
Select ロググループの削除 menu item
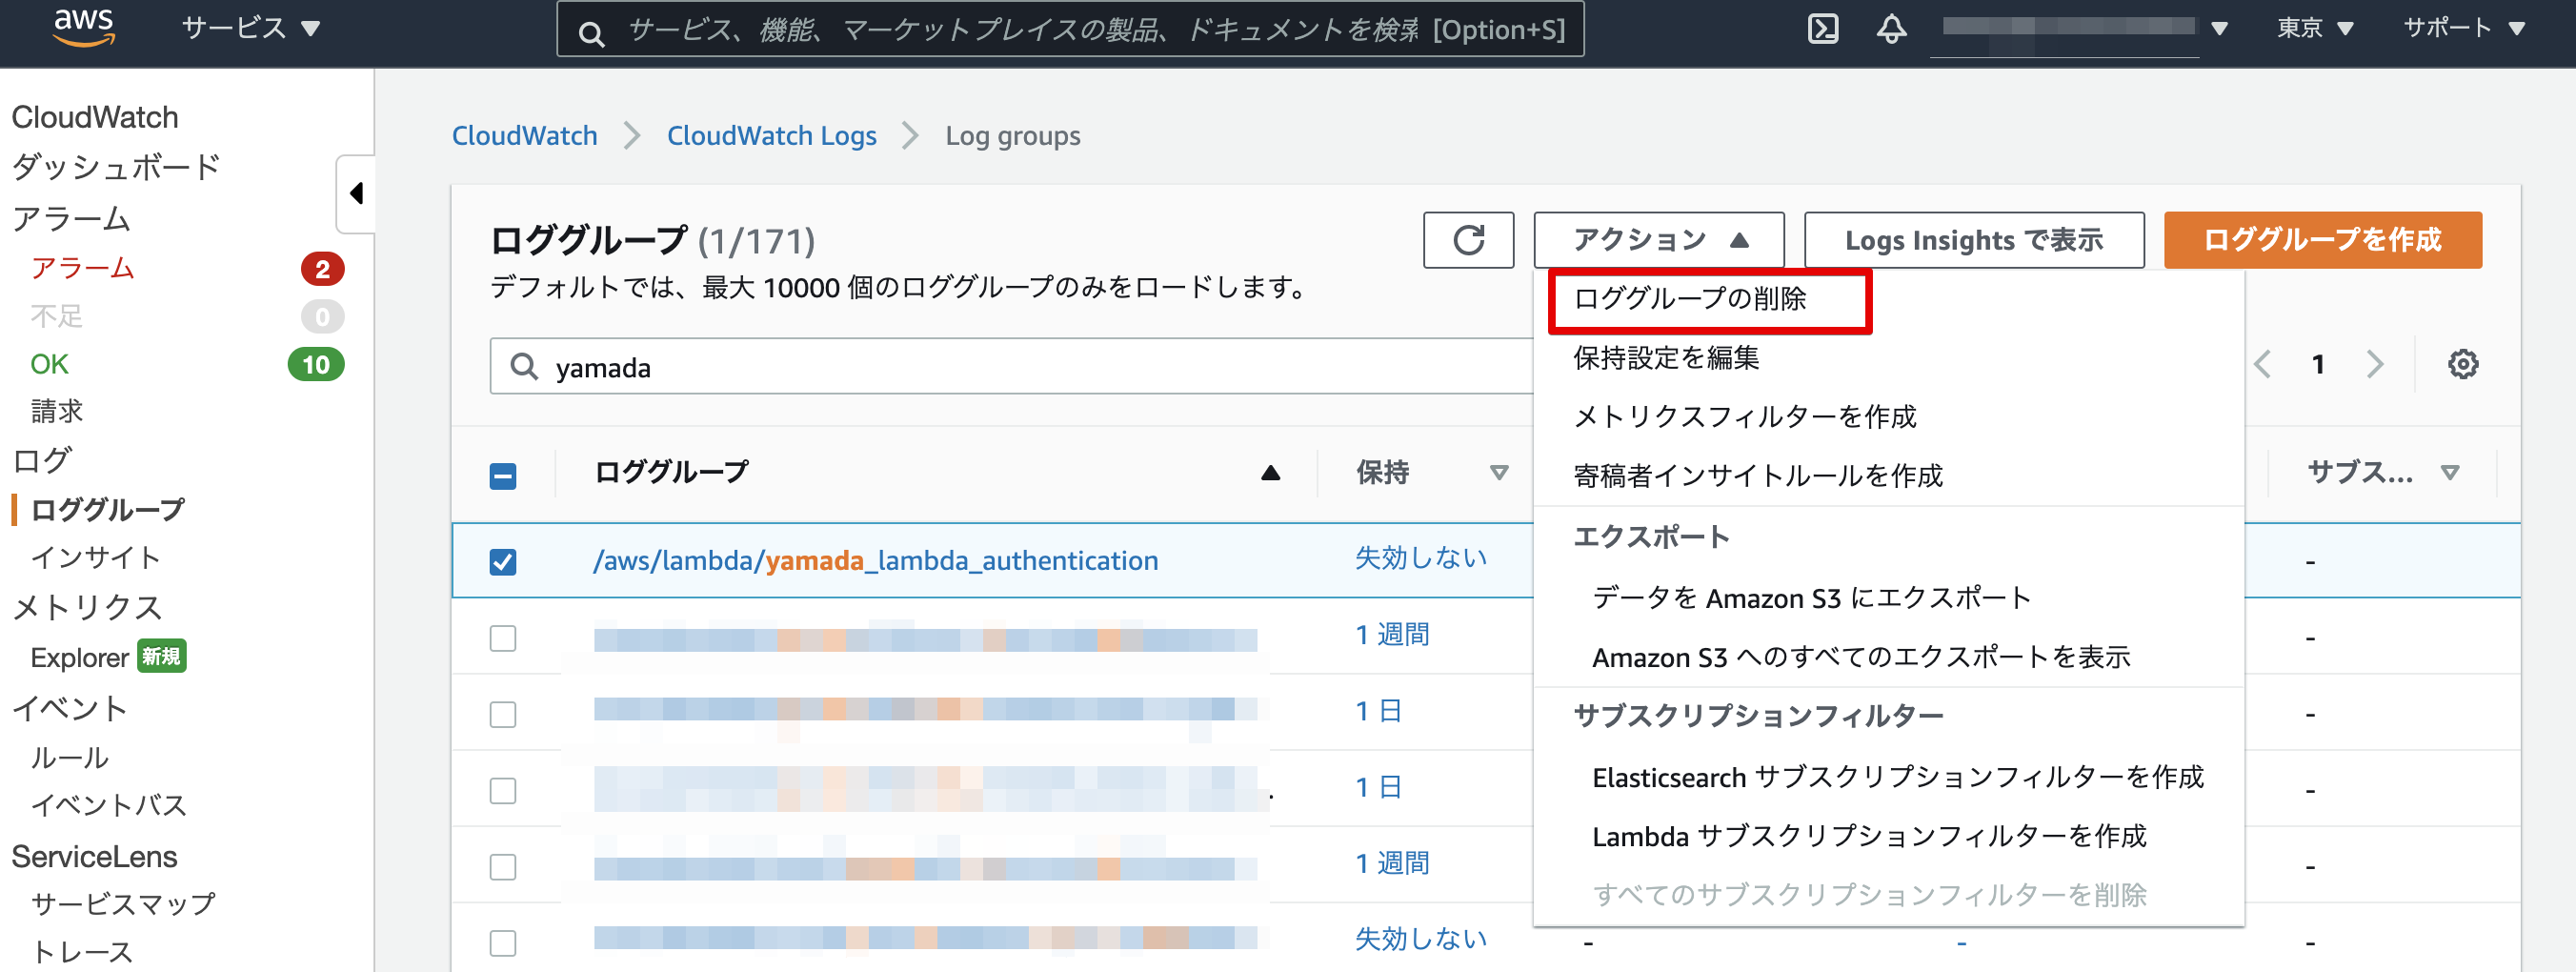(1689, 299)
